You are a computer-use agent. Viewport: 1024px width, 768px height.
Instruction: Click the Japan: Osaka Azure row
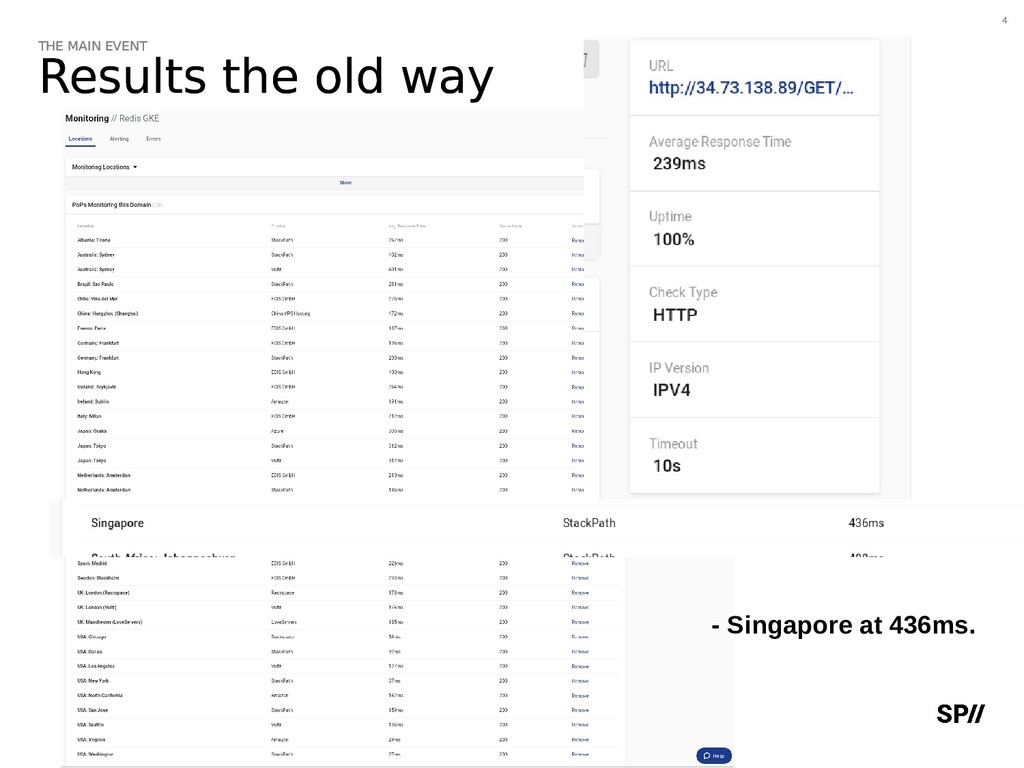[330, 431]
